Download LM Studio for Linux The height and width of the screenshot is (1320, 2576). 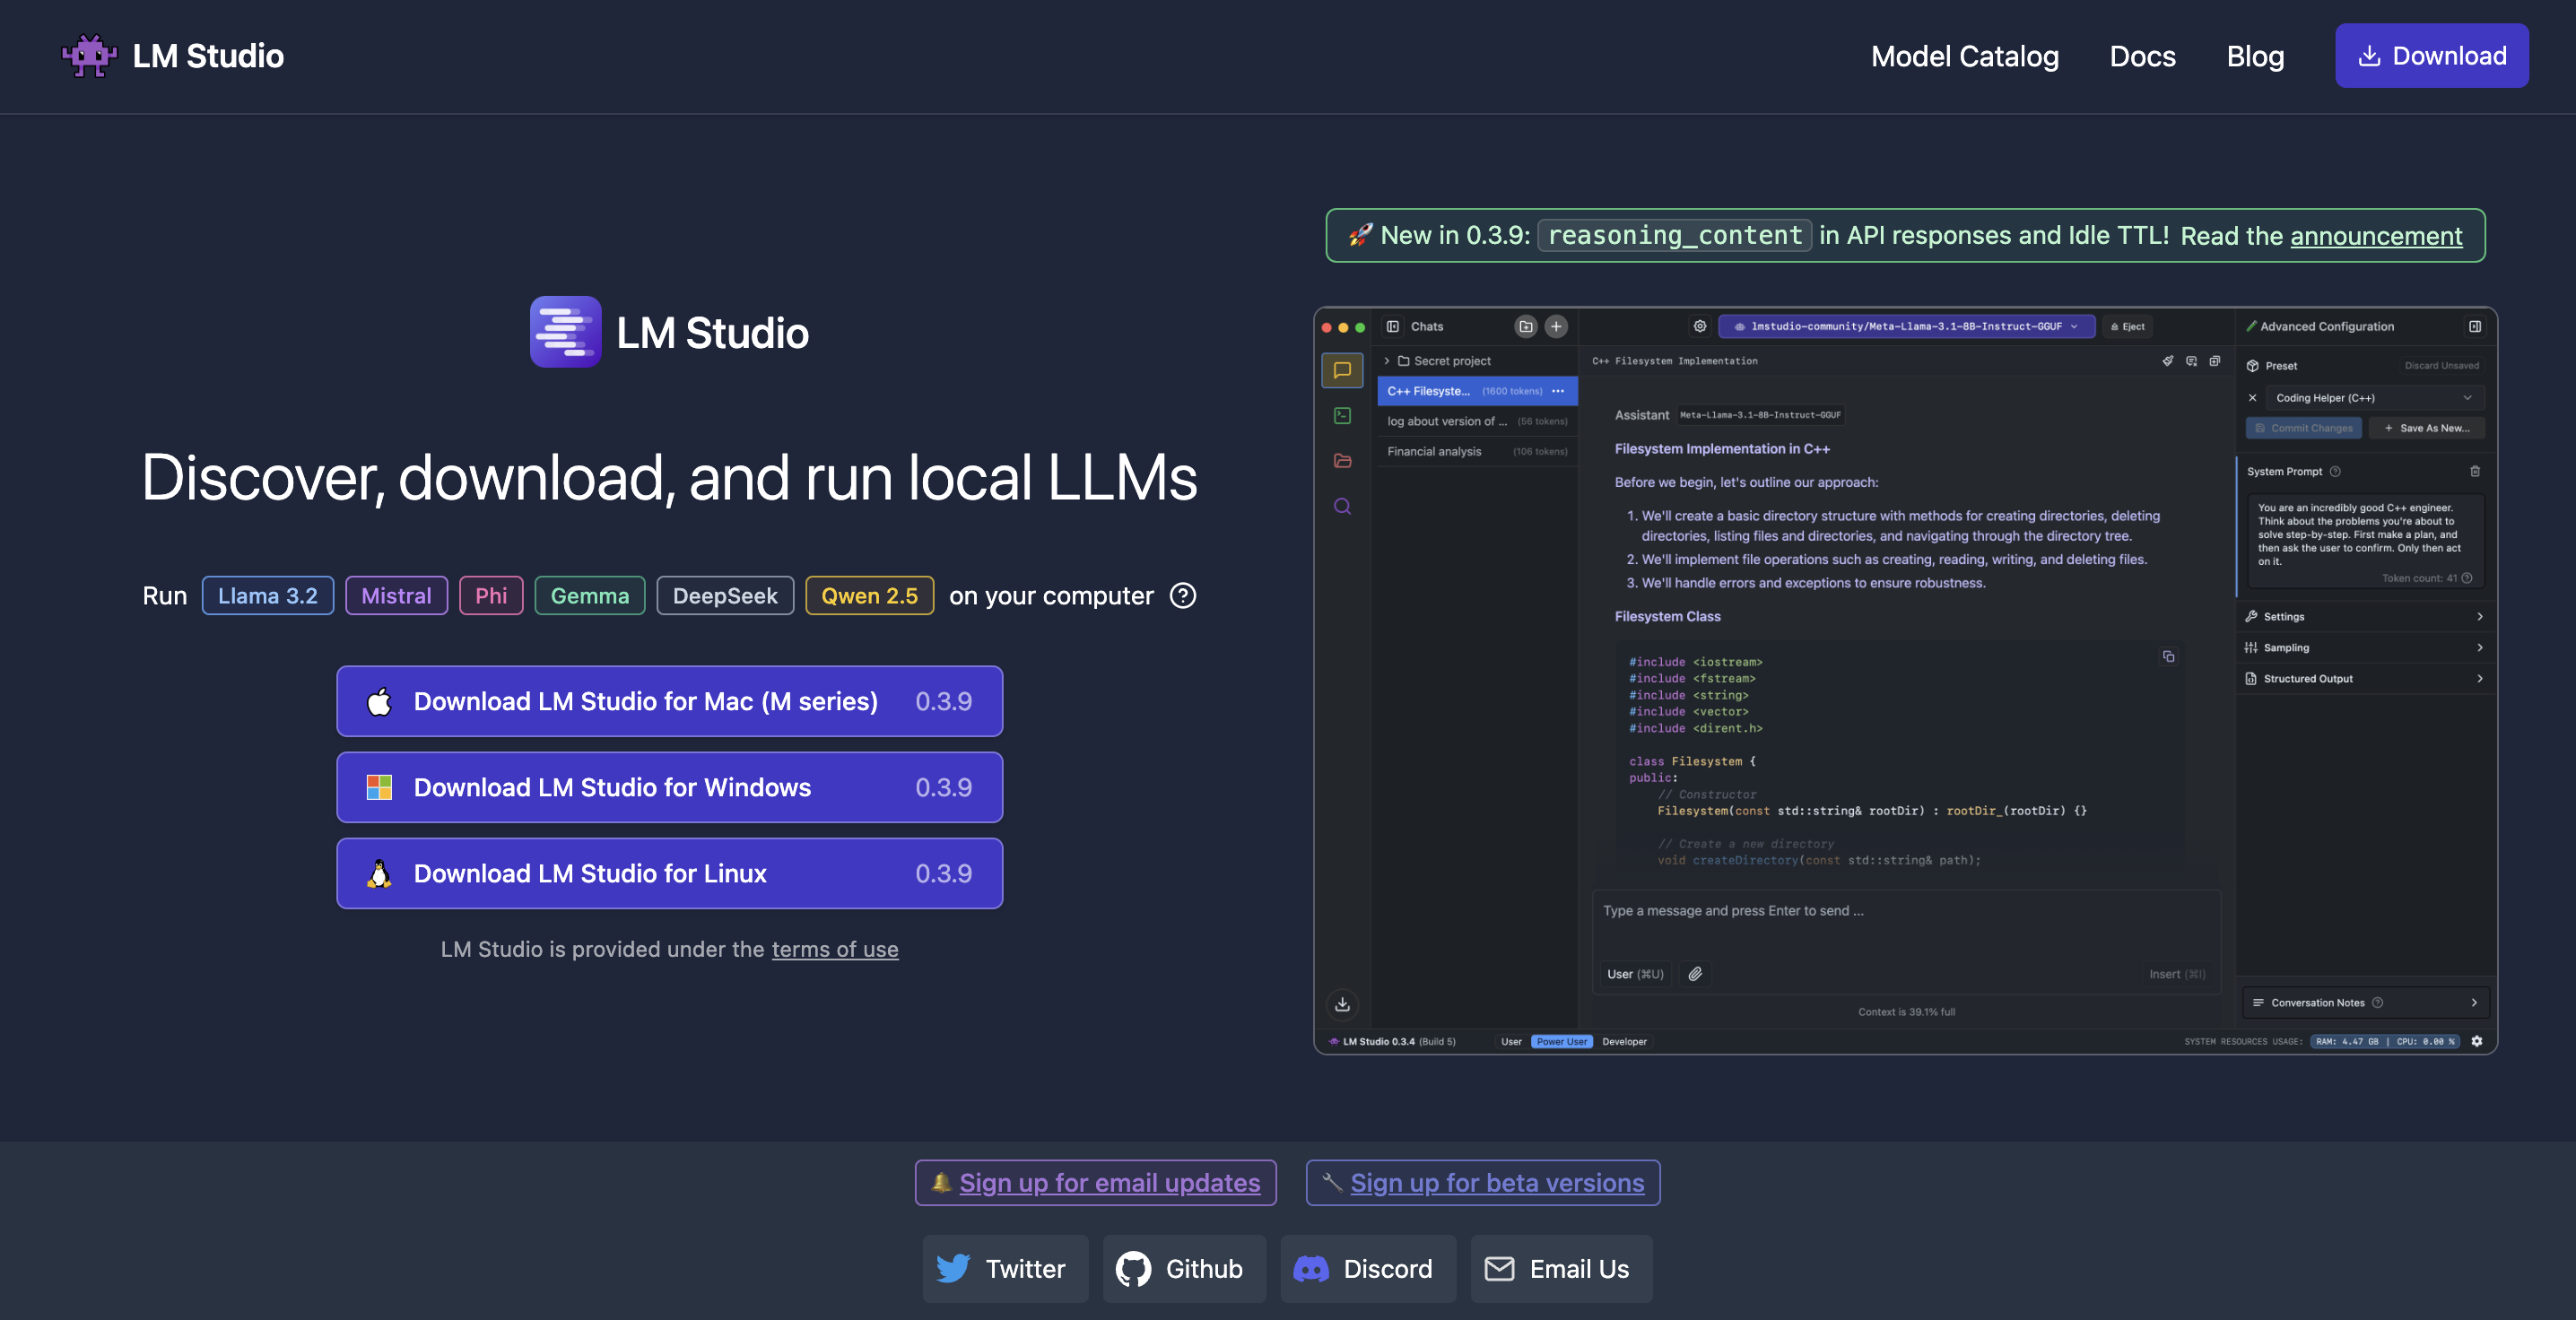(x=669, y=873)
